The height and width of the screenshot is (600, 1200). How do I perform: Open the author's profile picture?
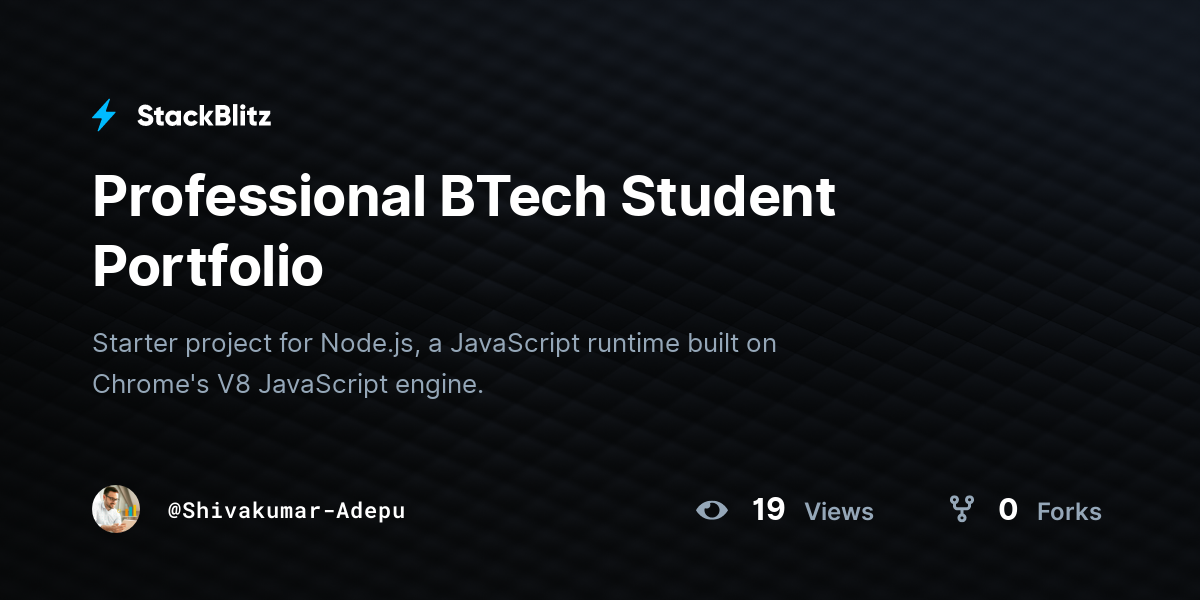point(116,510)
